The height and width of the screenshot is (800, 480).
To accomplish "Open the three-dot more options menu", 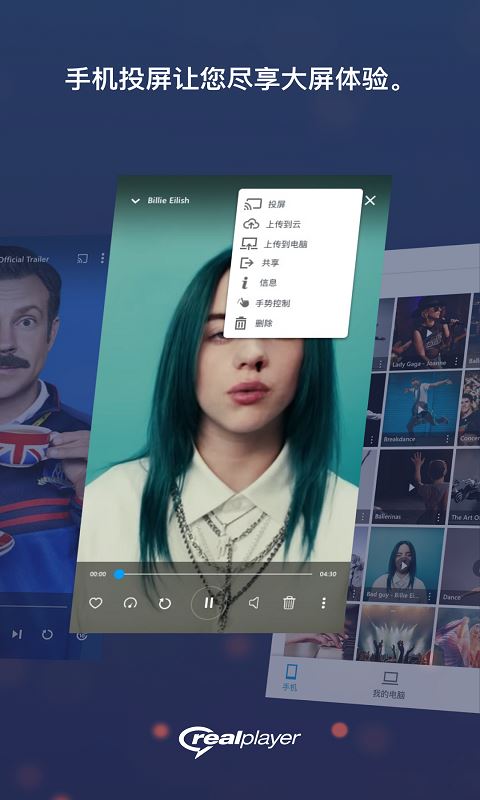I will tap(323, 603).
